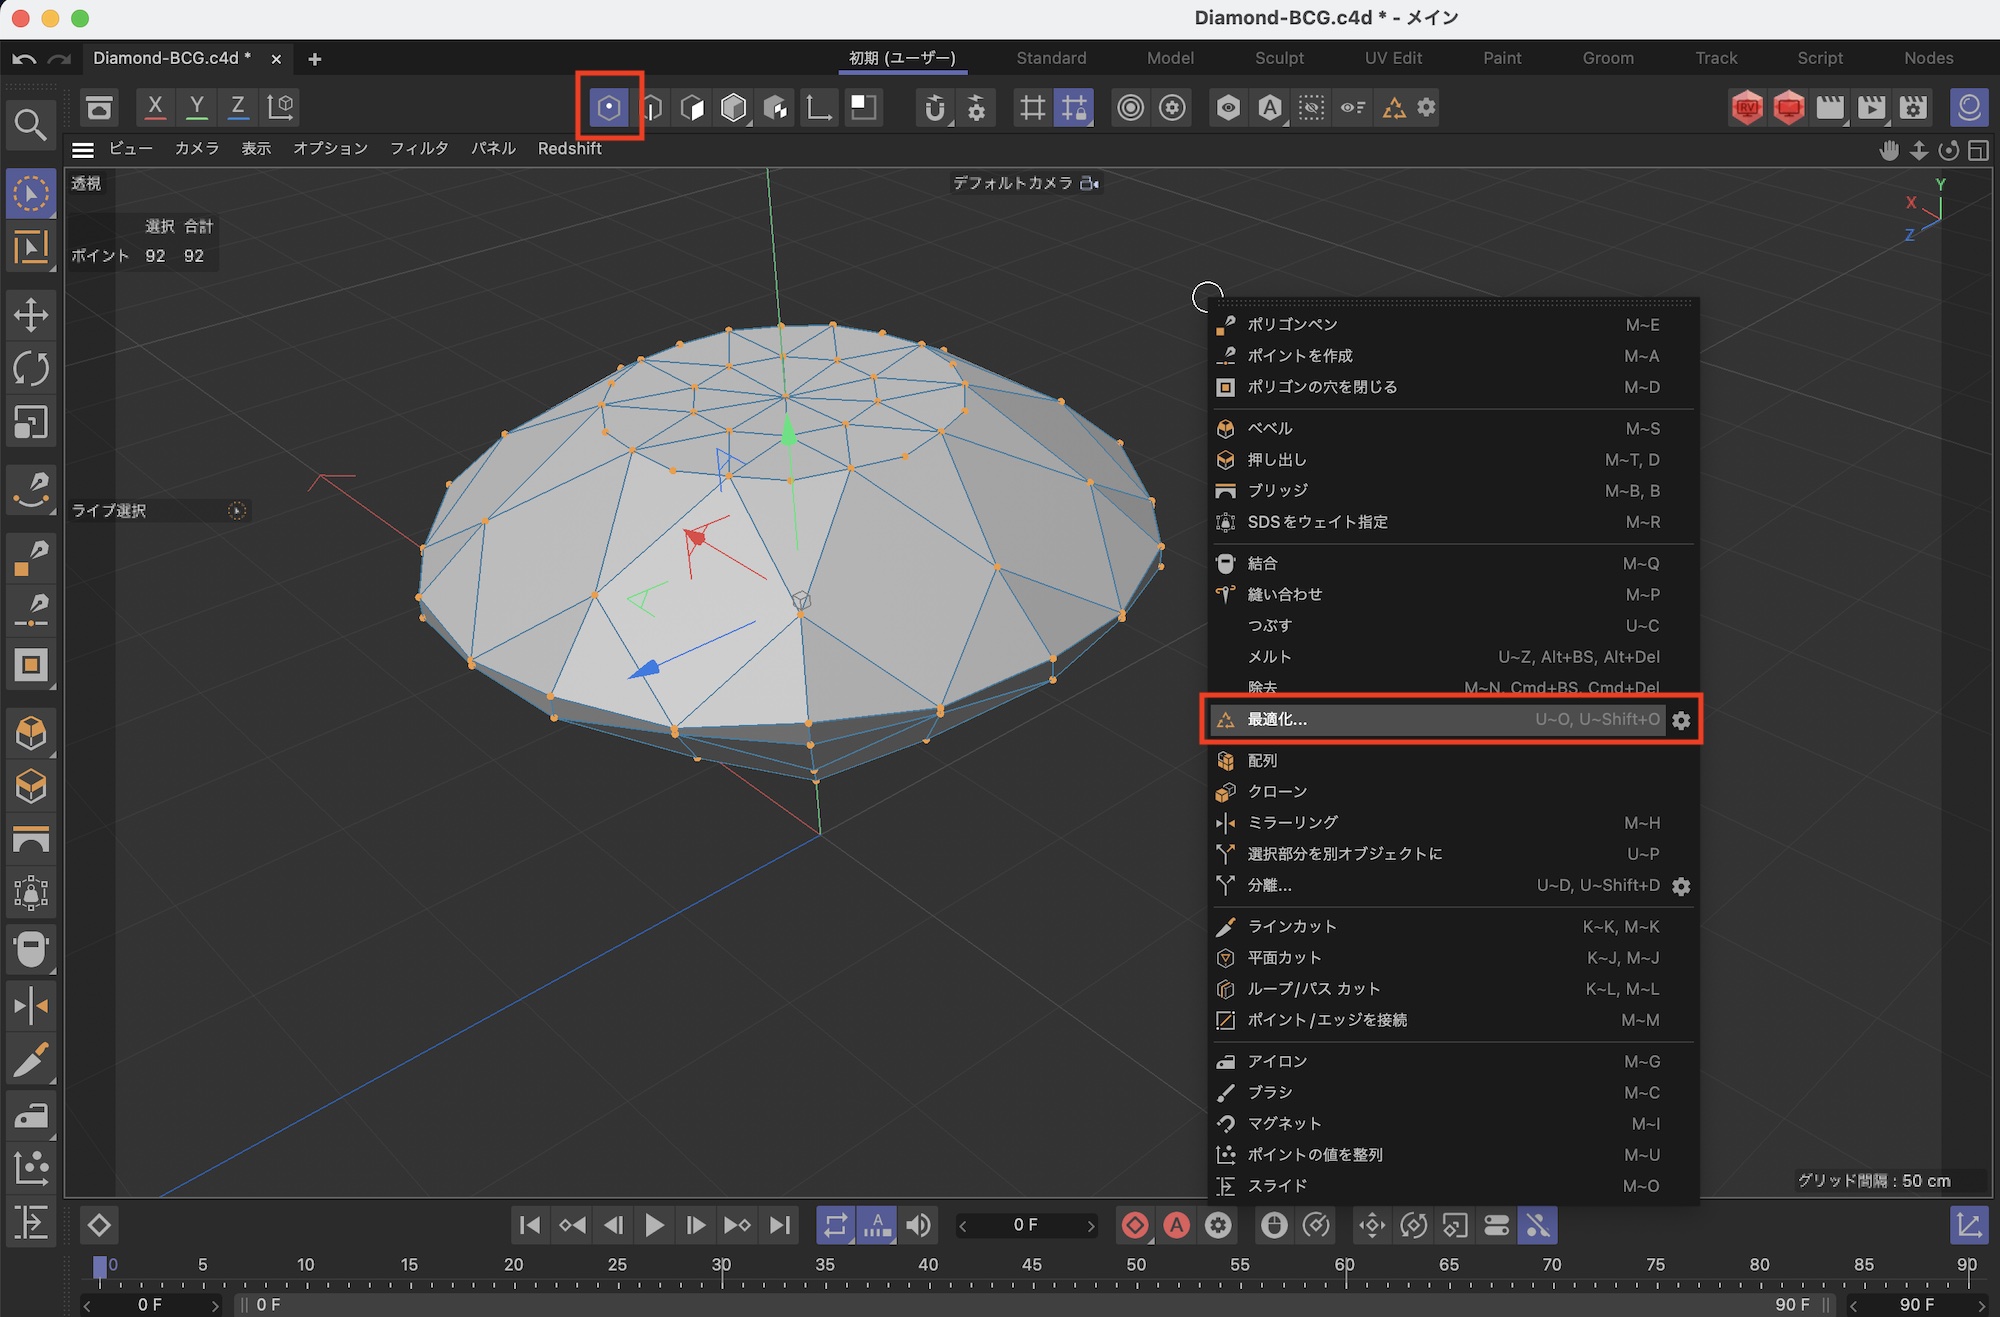Select the Points mode icon
Image resolution: width=2000 pixels, height=1317 pixels.
pyautogui.click(x=608, y=107)
